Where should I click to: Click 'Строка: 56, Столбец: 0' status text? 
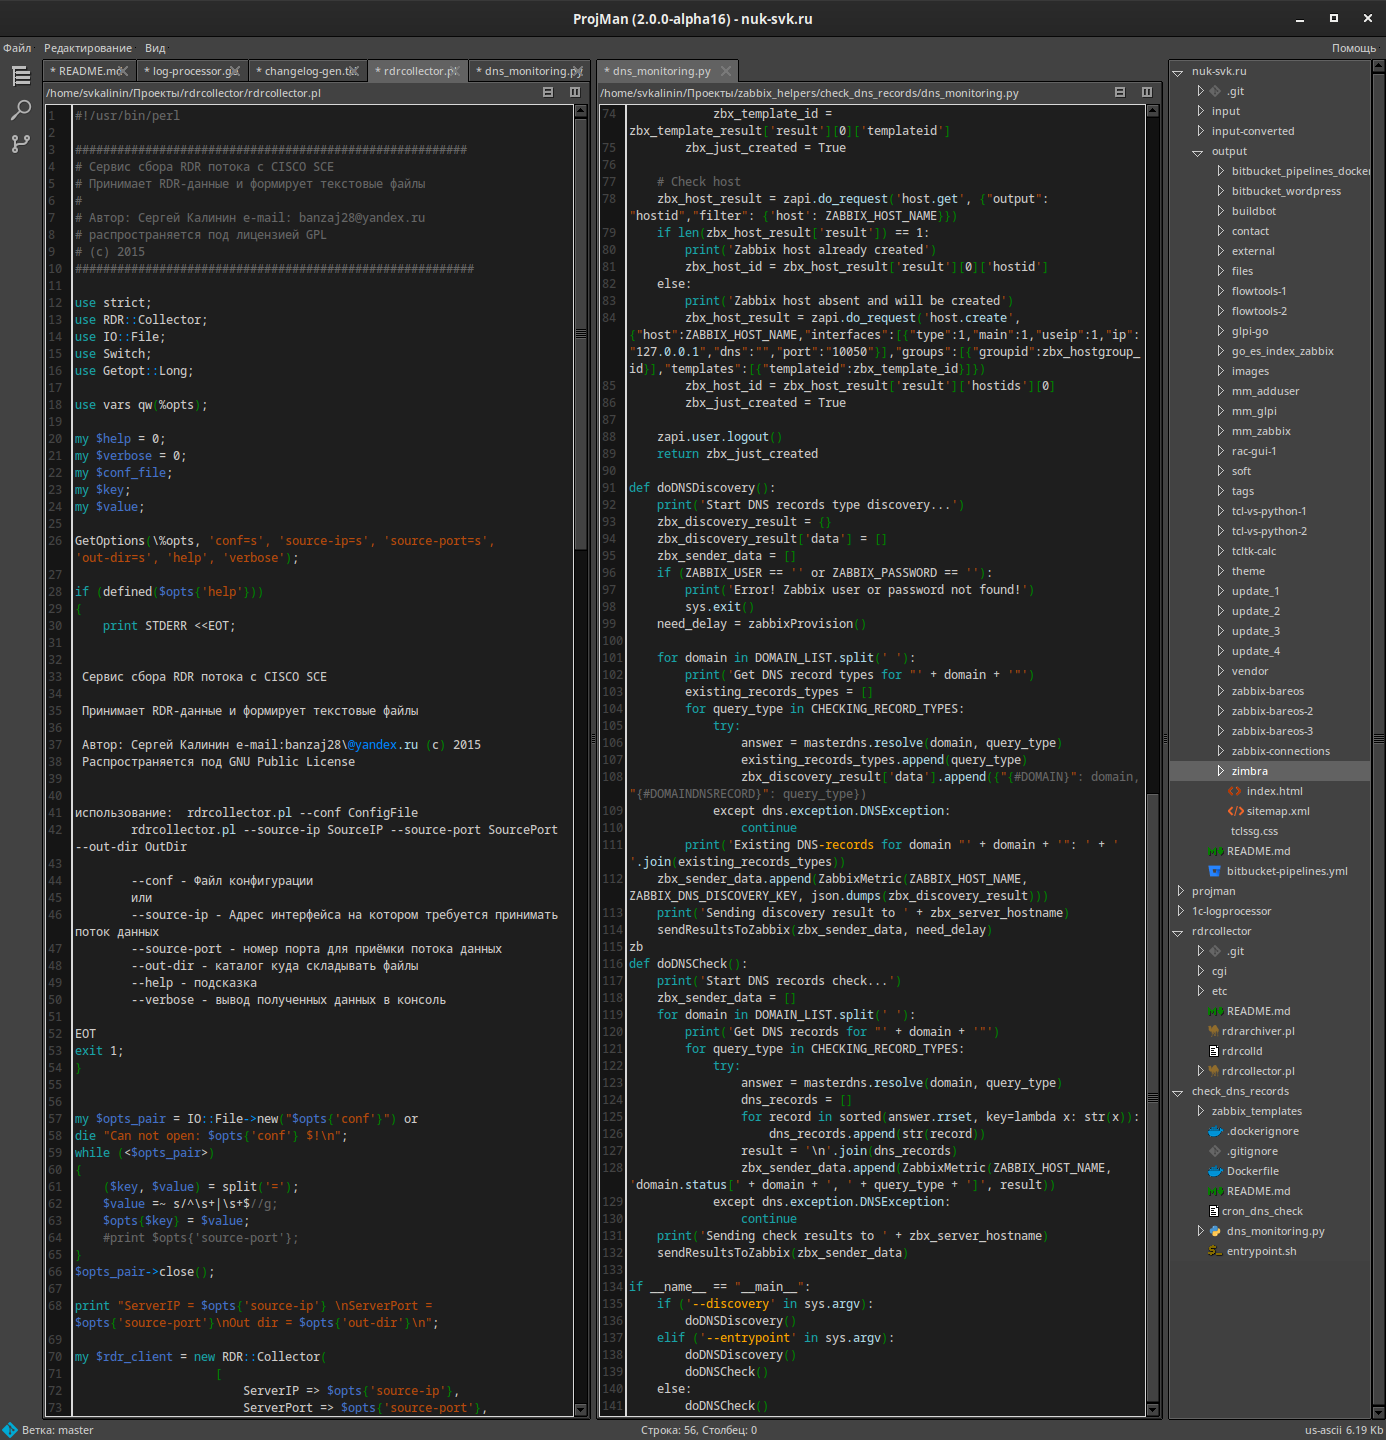pos(699,1430)
